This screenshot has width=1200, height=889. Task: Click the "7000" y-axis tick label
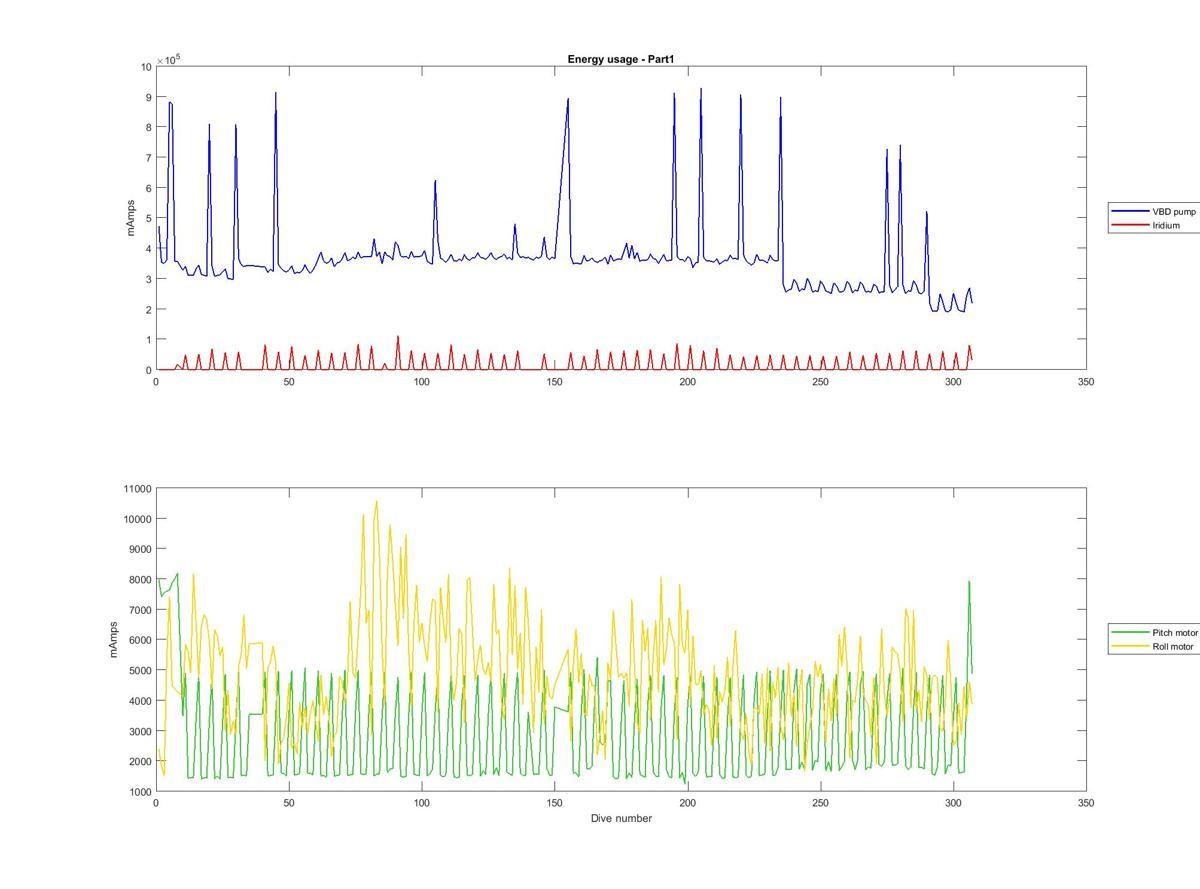point(140,610)
